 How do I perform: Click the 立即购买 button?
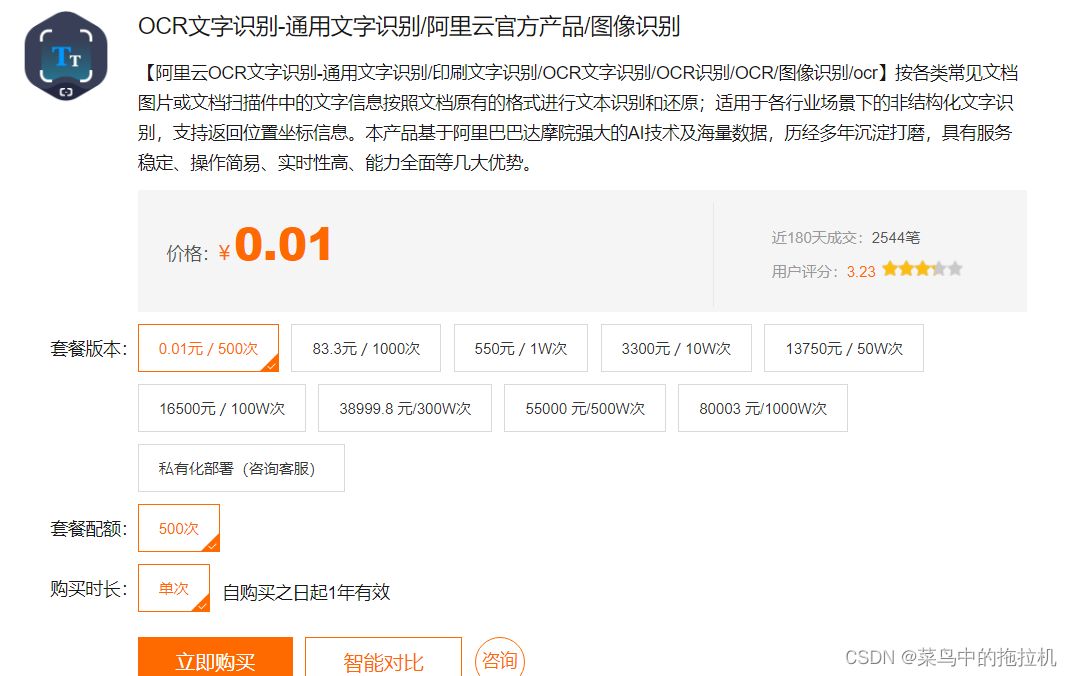click(215, 658)
